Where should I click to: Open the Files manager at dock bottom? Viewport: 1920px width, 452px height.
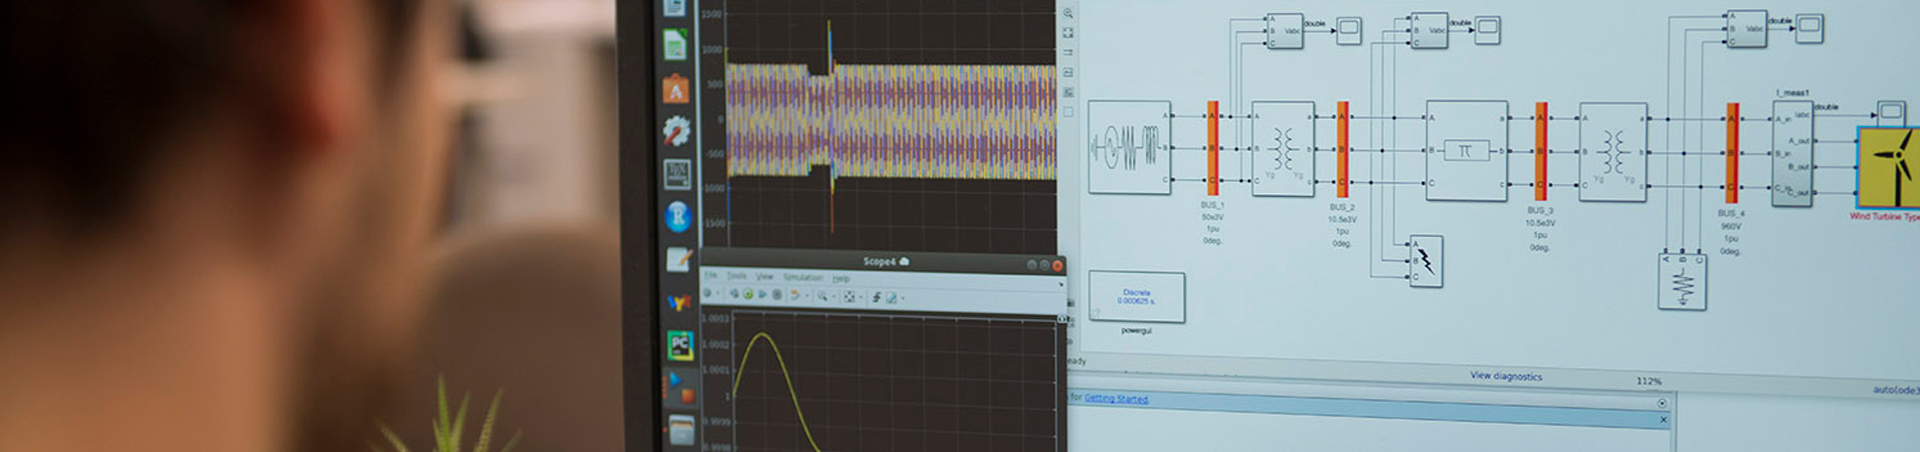pos(682,431)
